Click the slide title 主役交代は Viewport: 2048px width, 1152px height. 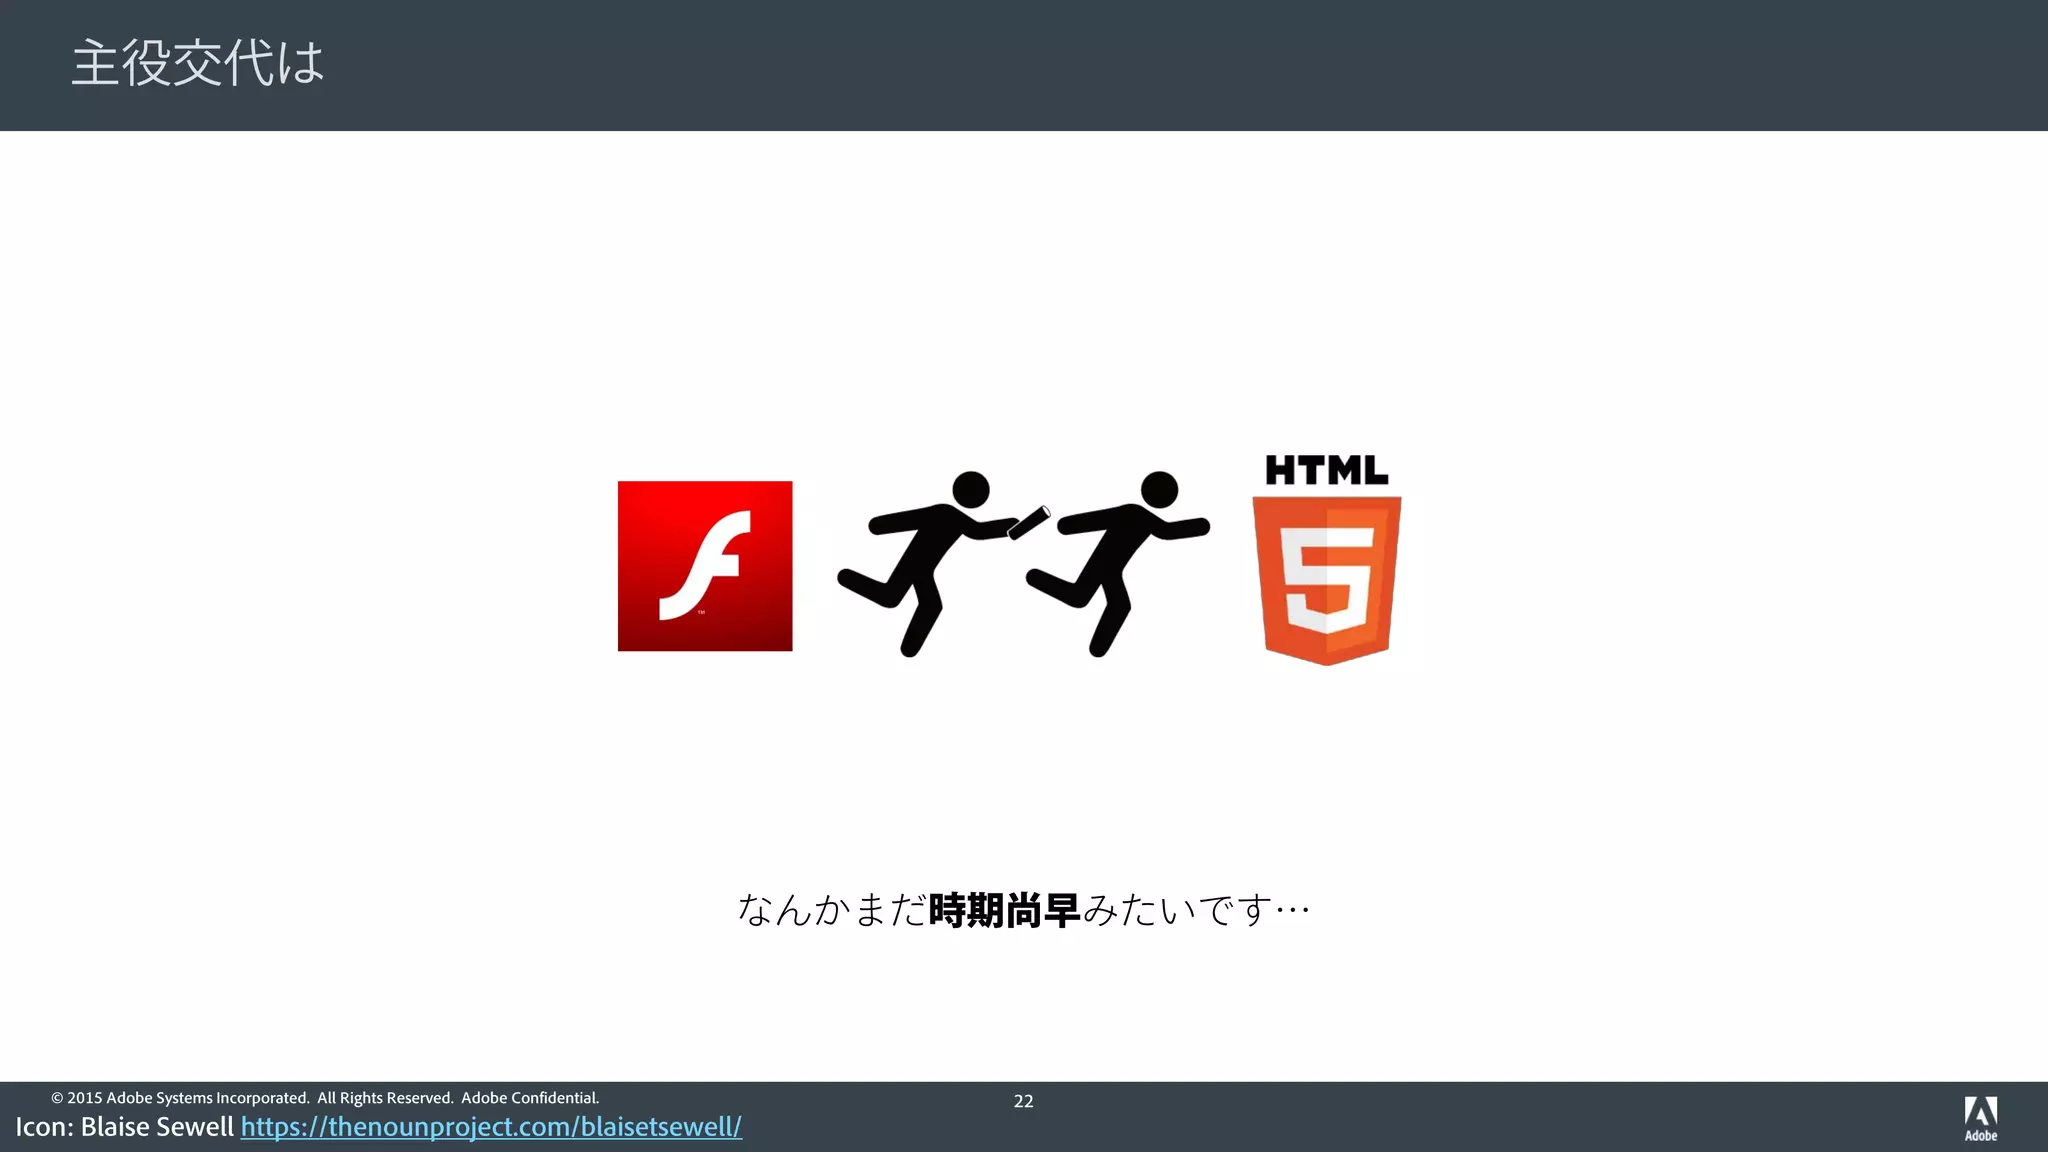pos(198,63)
